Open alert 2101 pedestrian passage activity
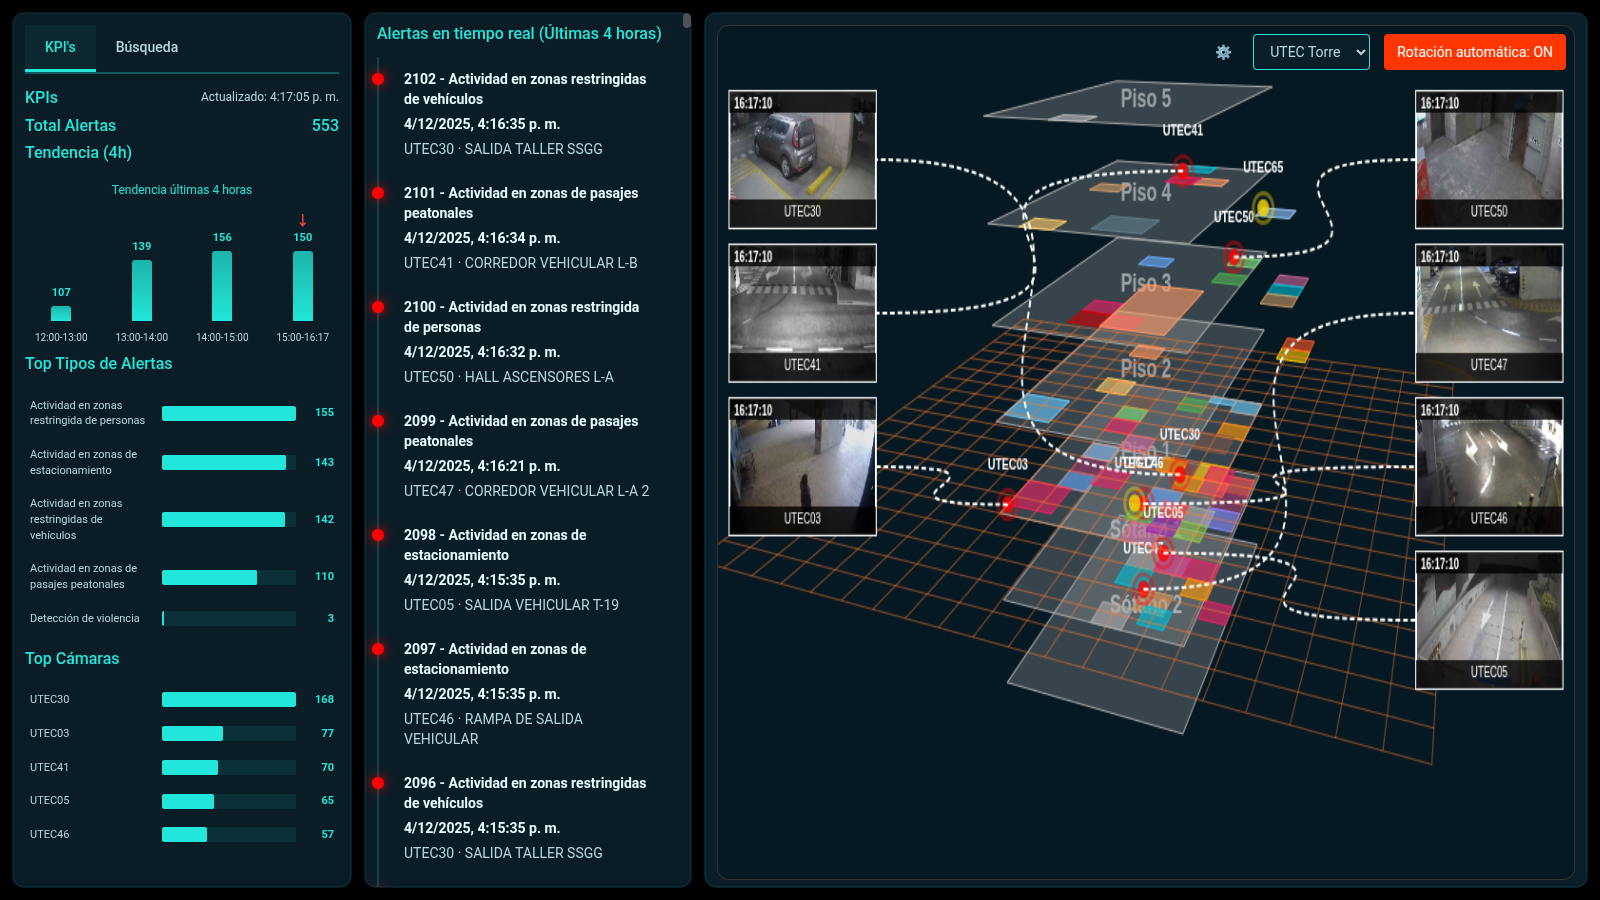1600x900 pixels. [x=520, y=203]
